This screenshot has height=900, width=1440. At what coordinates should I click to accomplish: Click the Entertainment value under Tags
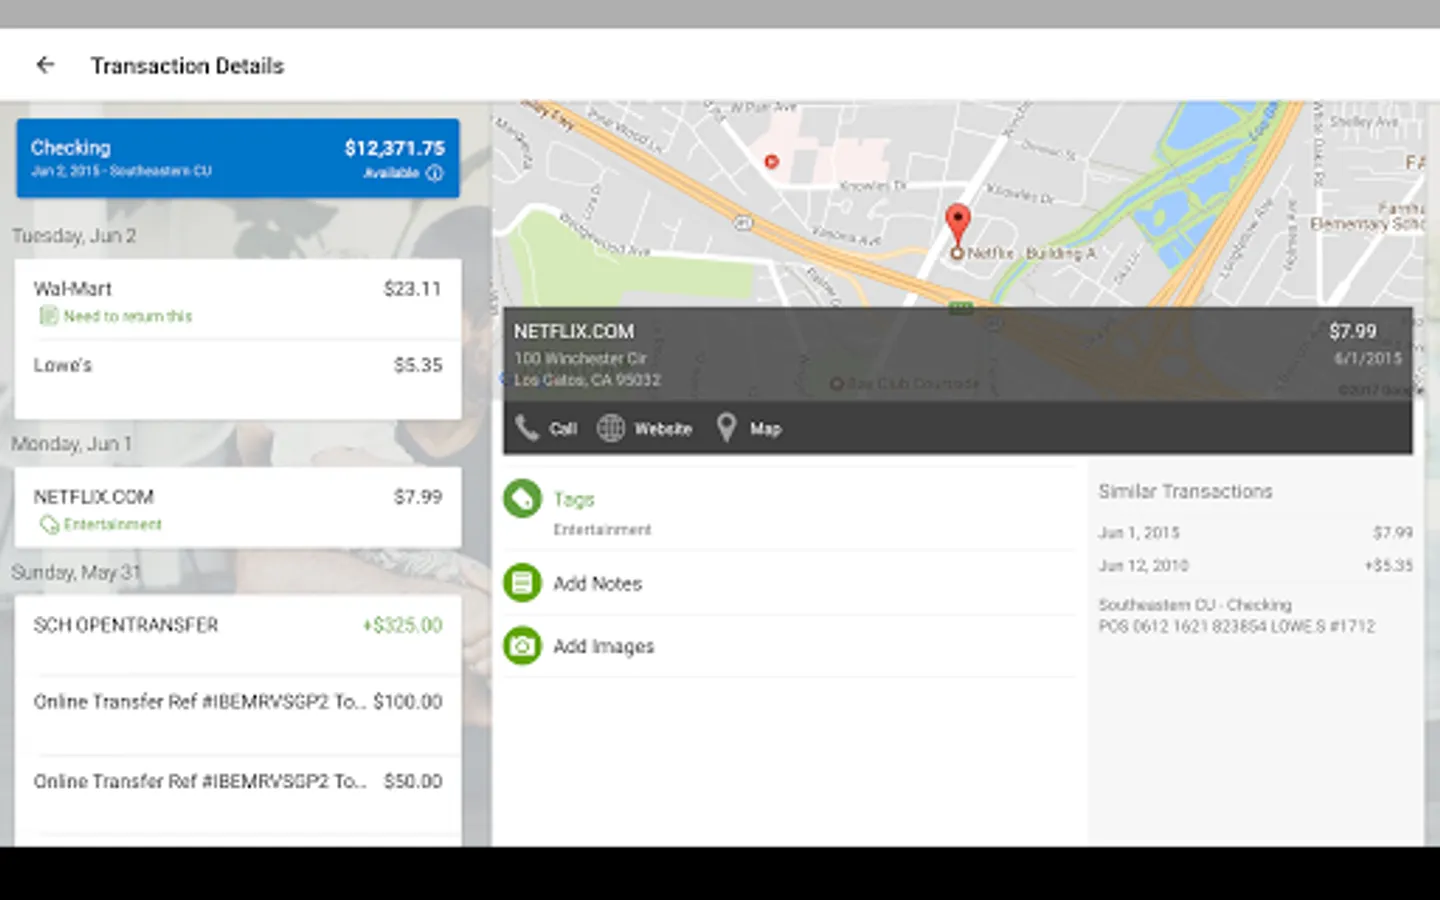click(x=602, y=529)
